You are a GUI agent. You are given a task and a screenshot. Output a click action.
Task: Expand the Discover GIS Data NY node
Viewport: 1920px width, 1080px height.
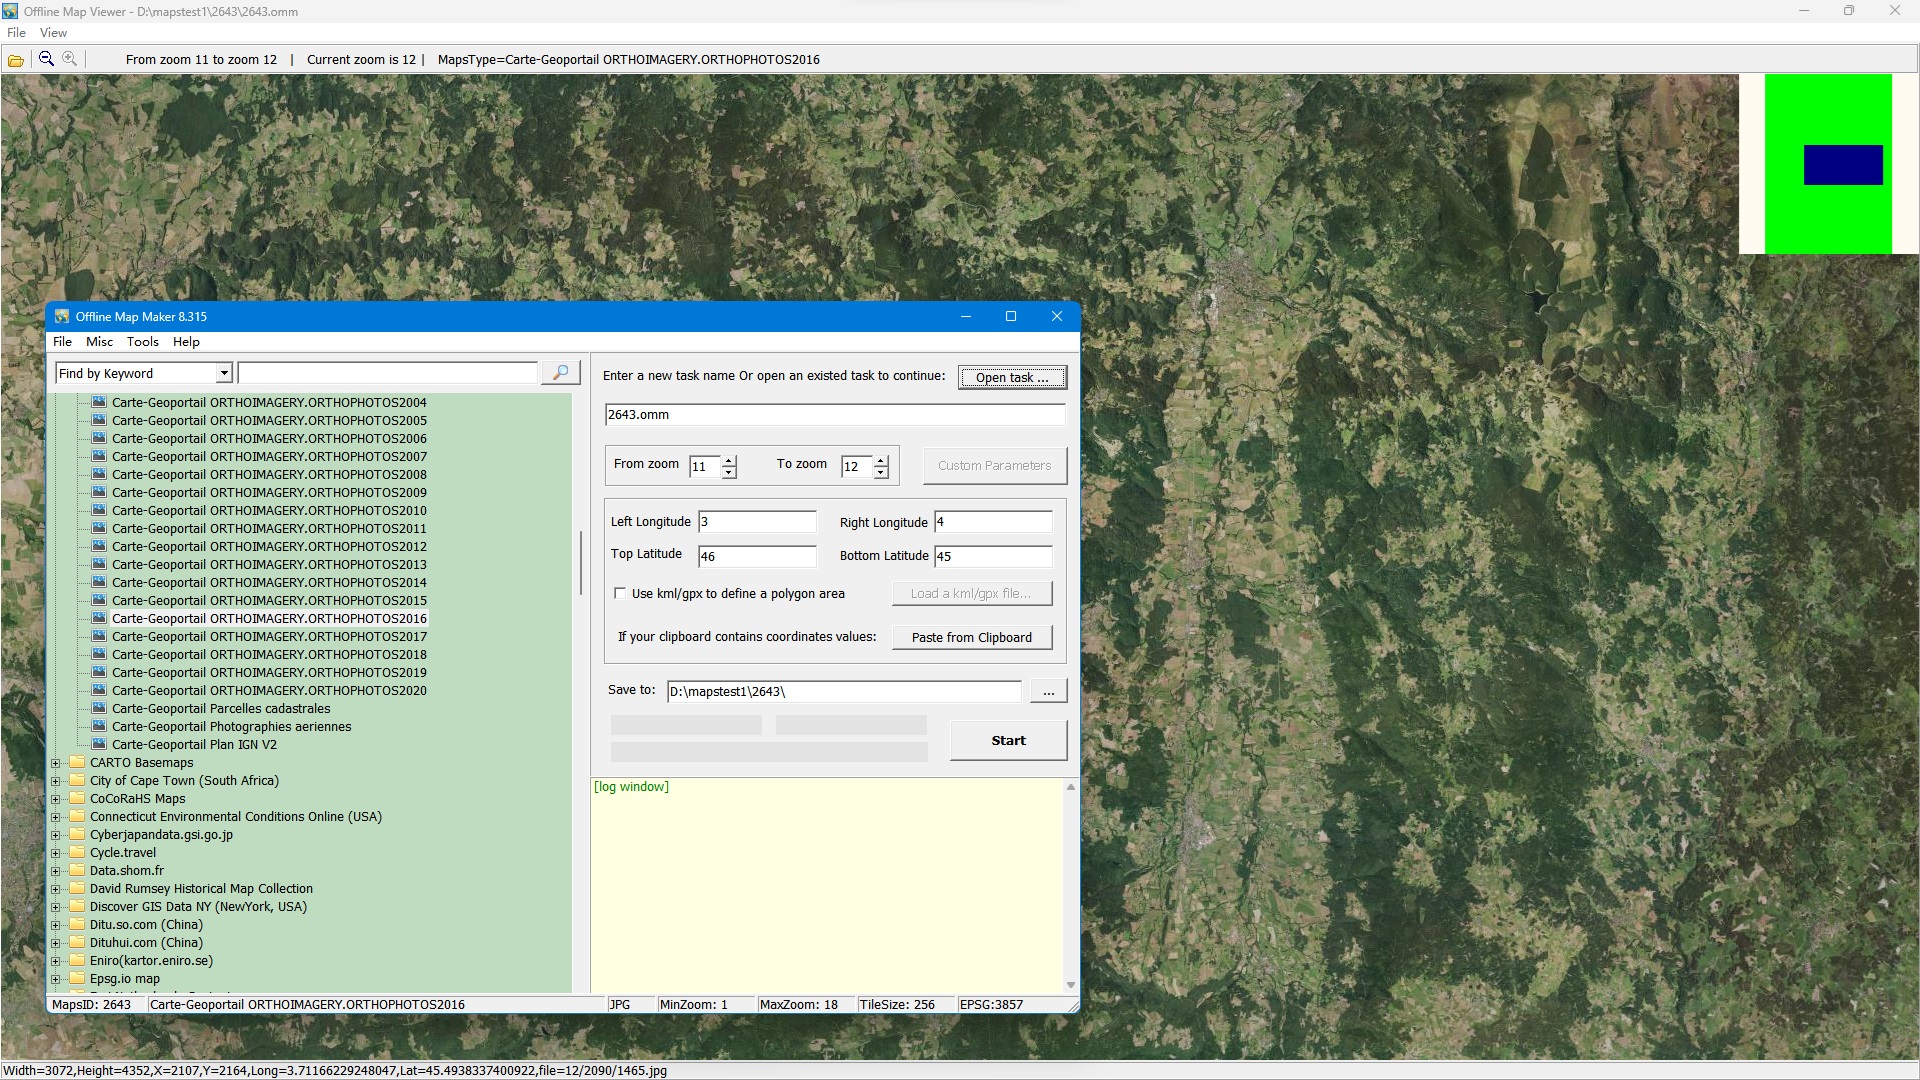56,907
